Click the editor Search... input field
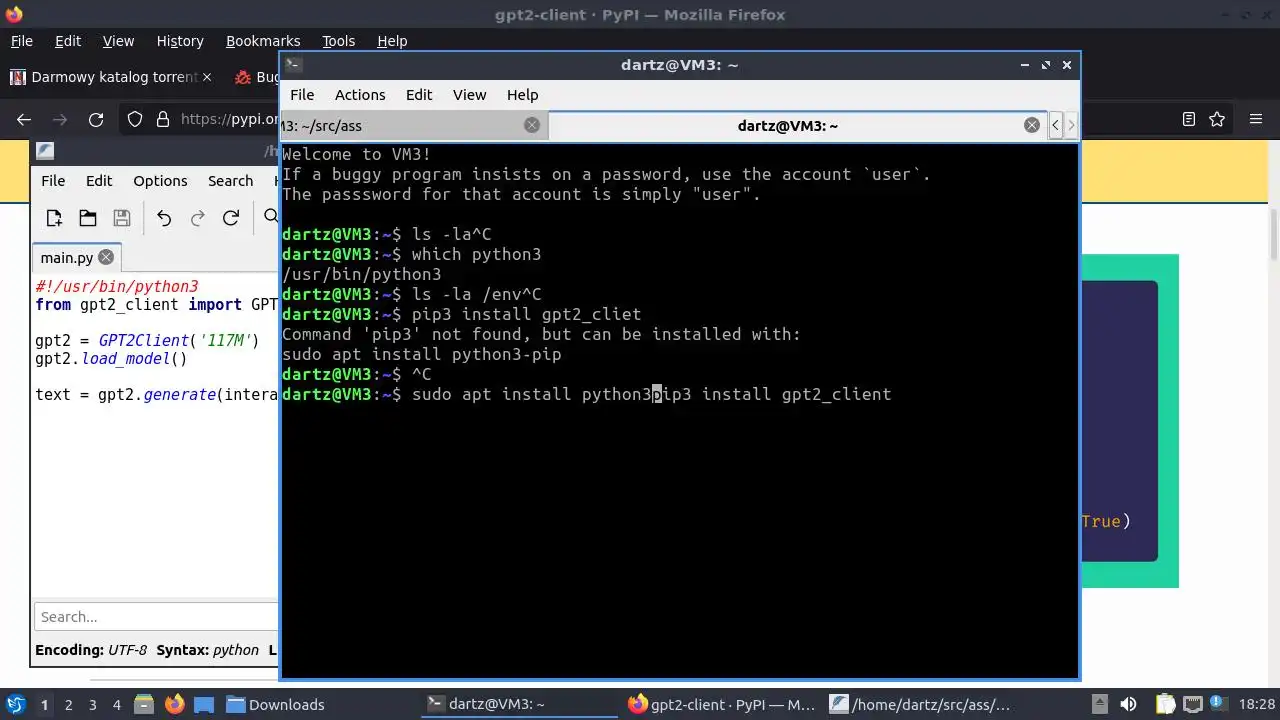1280x720 pixels. coord(156,617)
